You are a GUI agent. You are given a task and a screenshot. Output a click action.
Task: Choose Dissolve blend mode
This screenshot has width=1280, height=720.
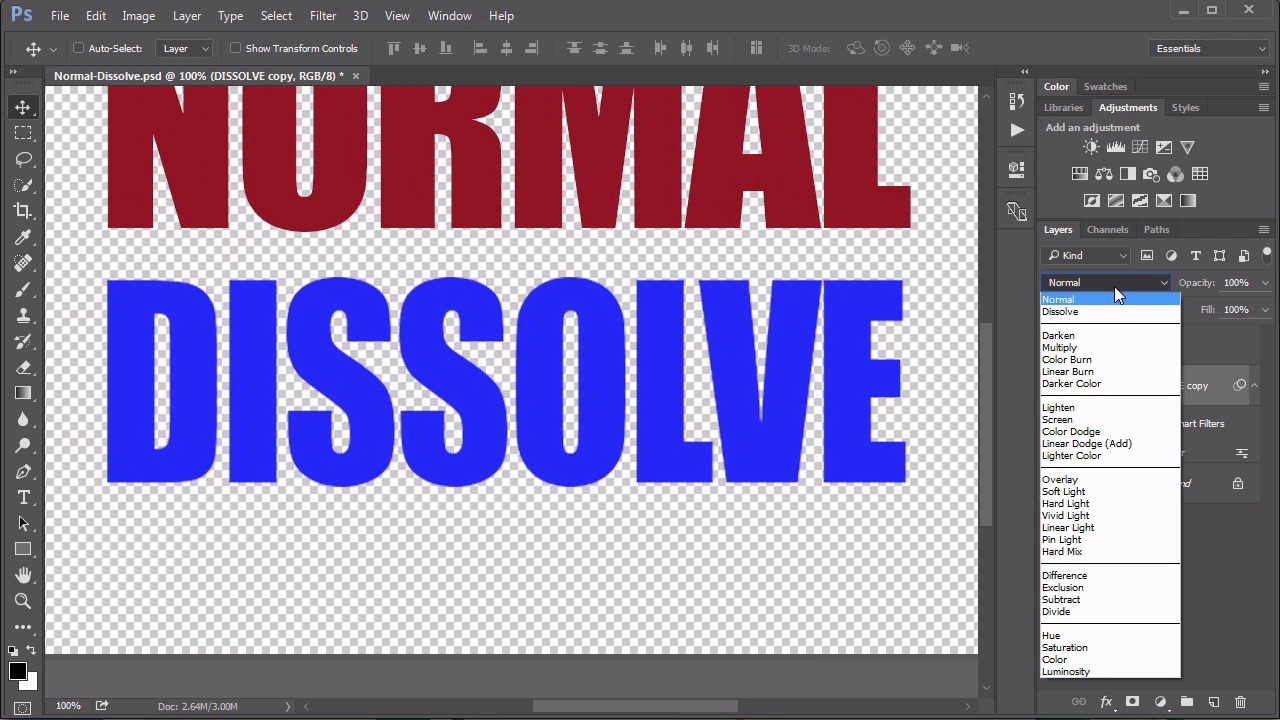1110,312
